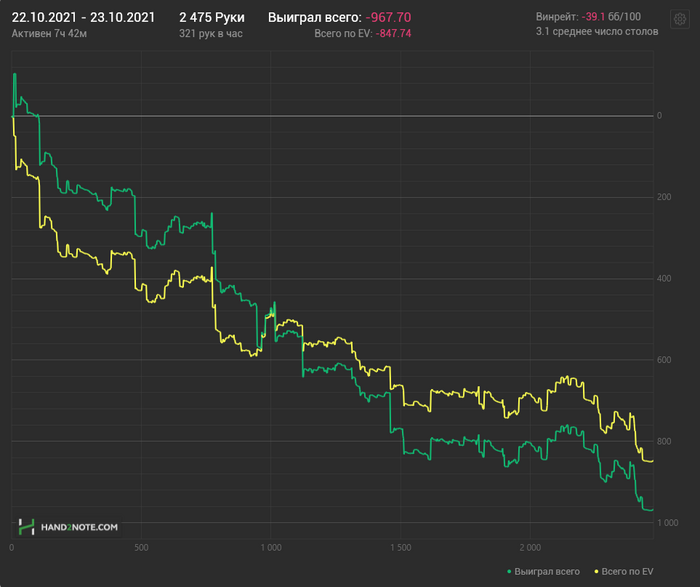Toggle the 'Выиграл всего' legend series

pyautogui.click(x=545, y=571)
